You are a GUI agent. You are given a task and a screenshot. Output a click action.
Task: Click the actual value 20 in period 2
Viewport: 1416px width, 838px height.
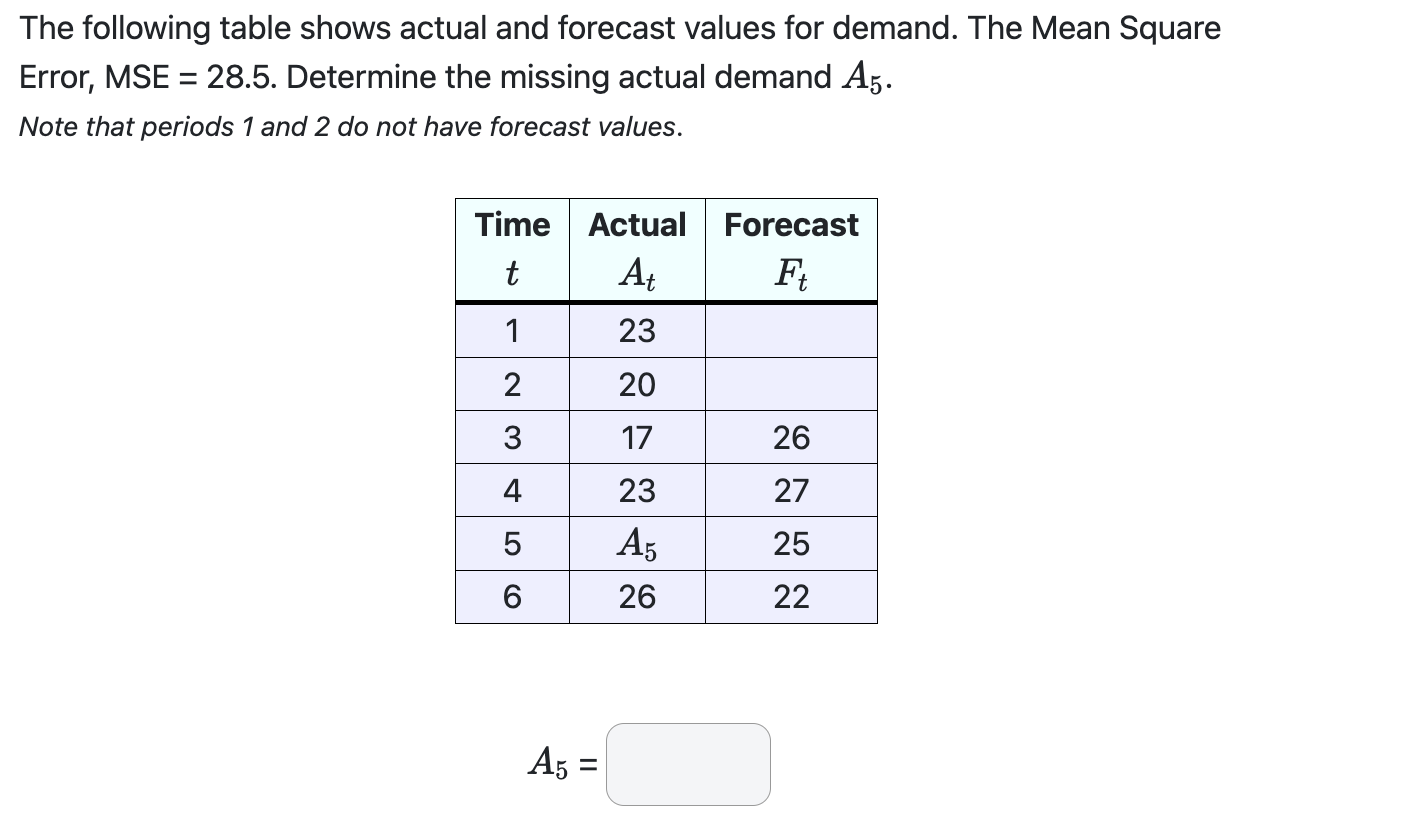point(637,384)
